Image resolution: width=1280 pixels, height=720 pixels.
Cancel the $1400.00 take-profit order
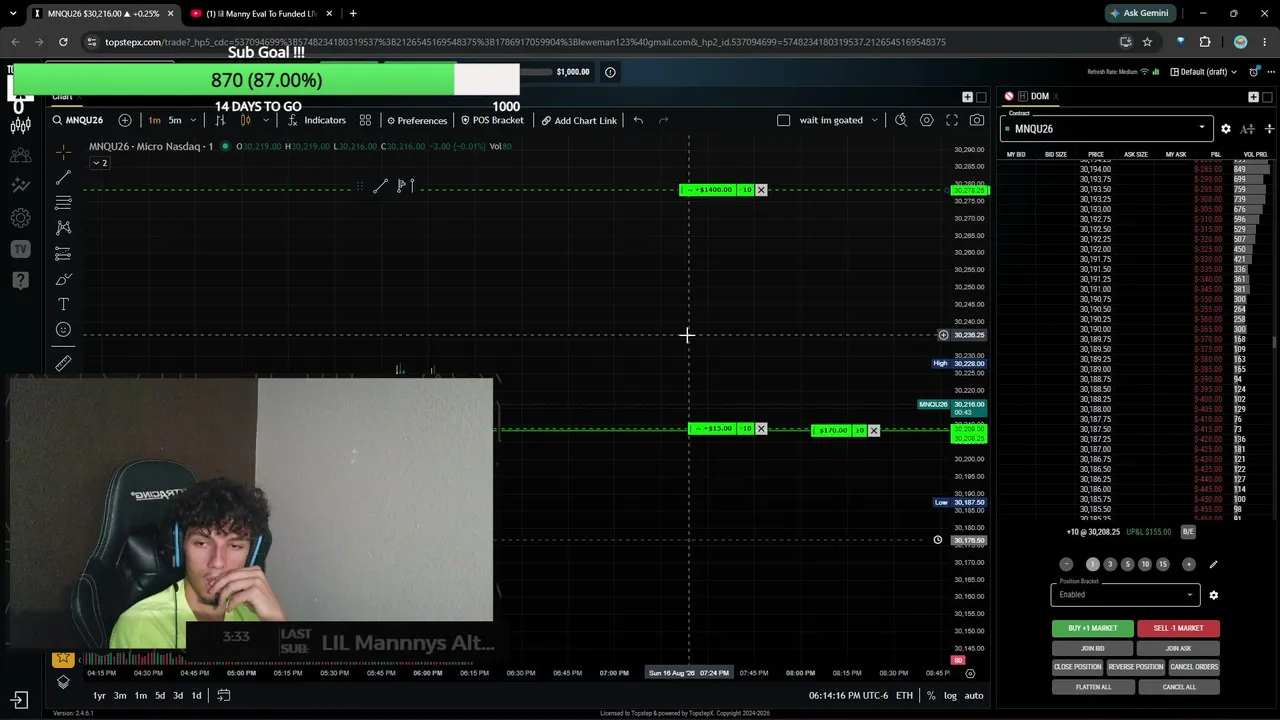[x=761, y=189]
